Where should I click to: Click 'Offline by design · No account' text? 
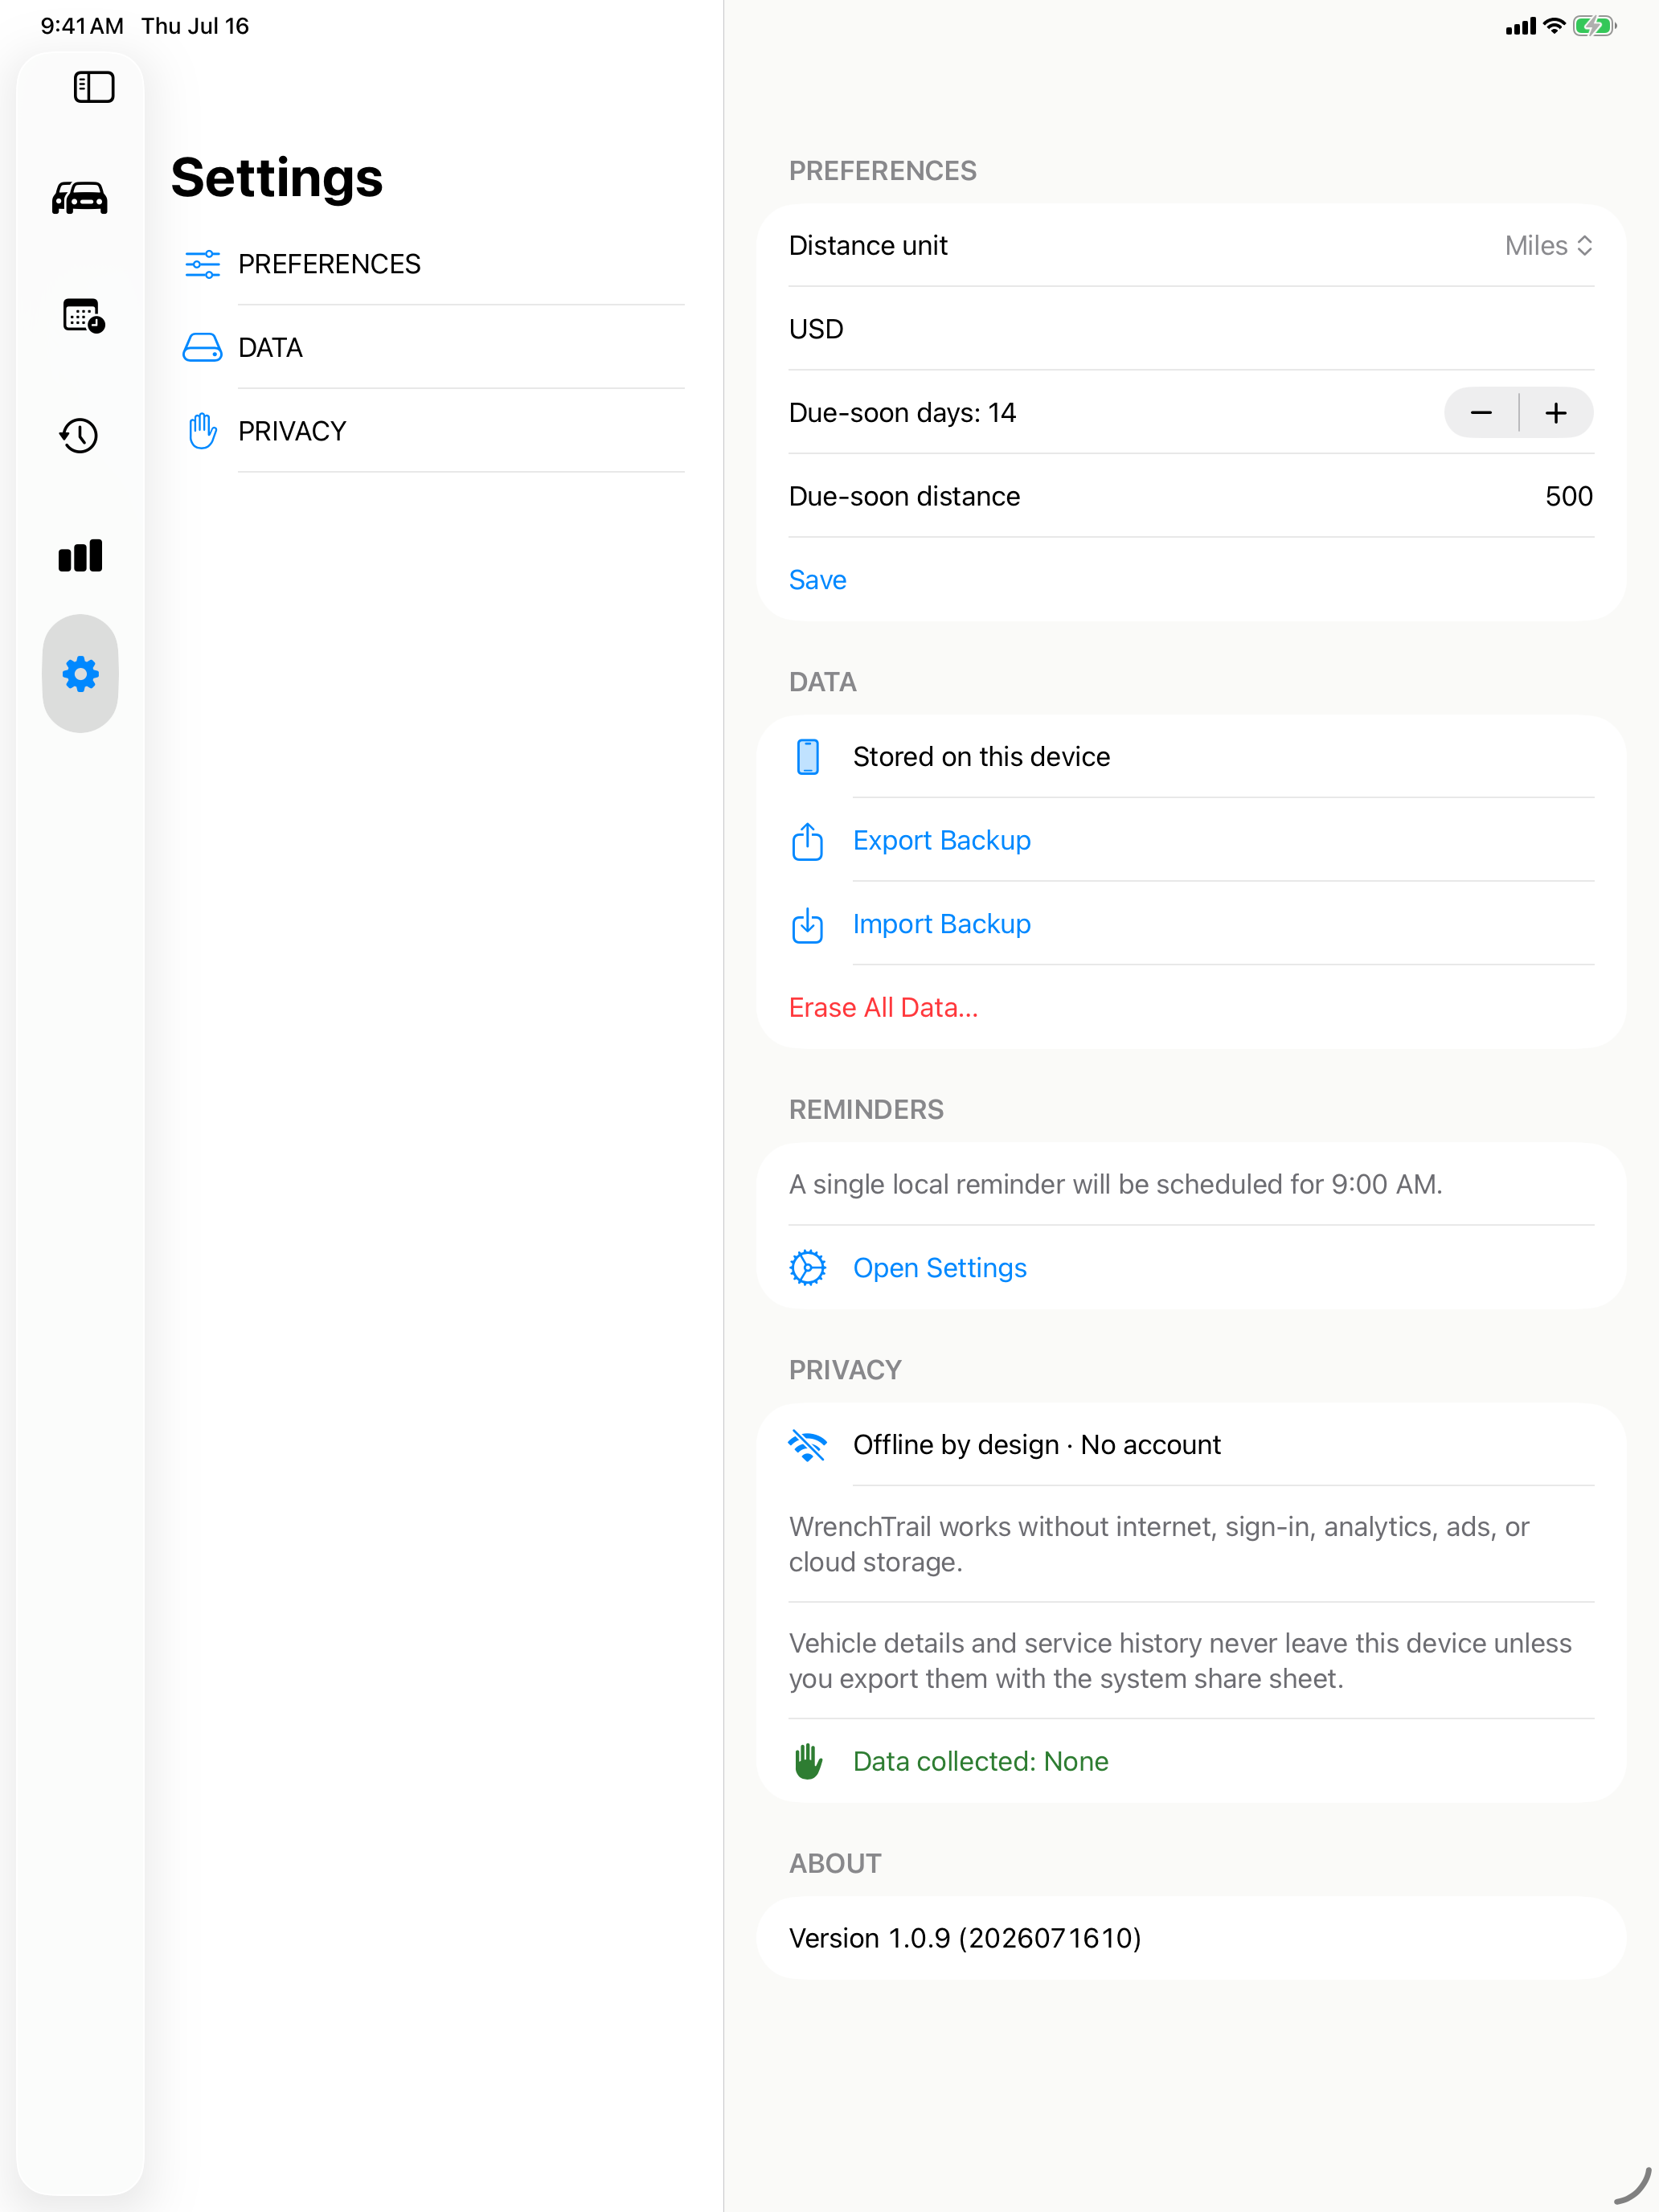pos(1037,1445)
